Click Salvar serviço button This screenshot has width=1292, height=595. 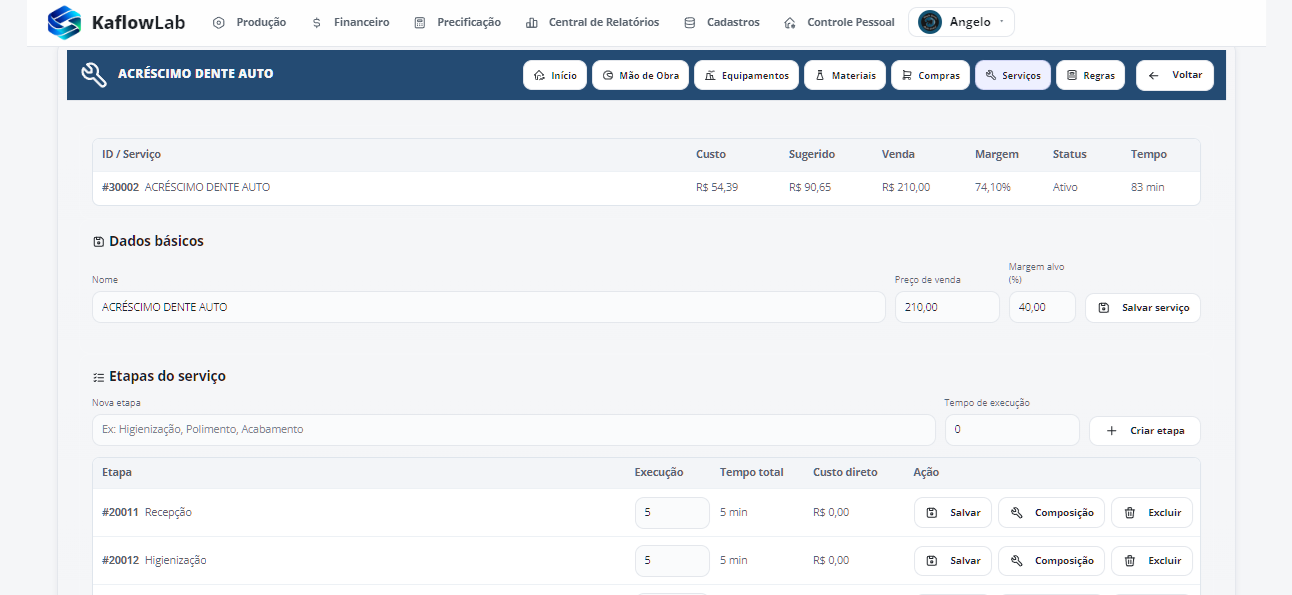coord(1143,308)
